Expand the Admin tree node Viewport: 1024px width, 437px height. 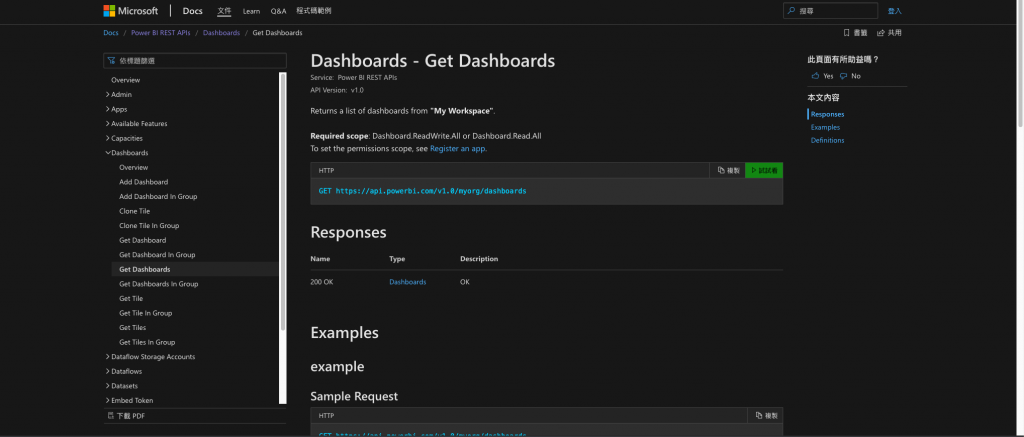pos(107,95)
